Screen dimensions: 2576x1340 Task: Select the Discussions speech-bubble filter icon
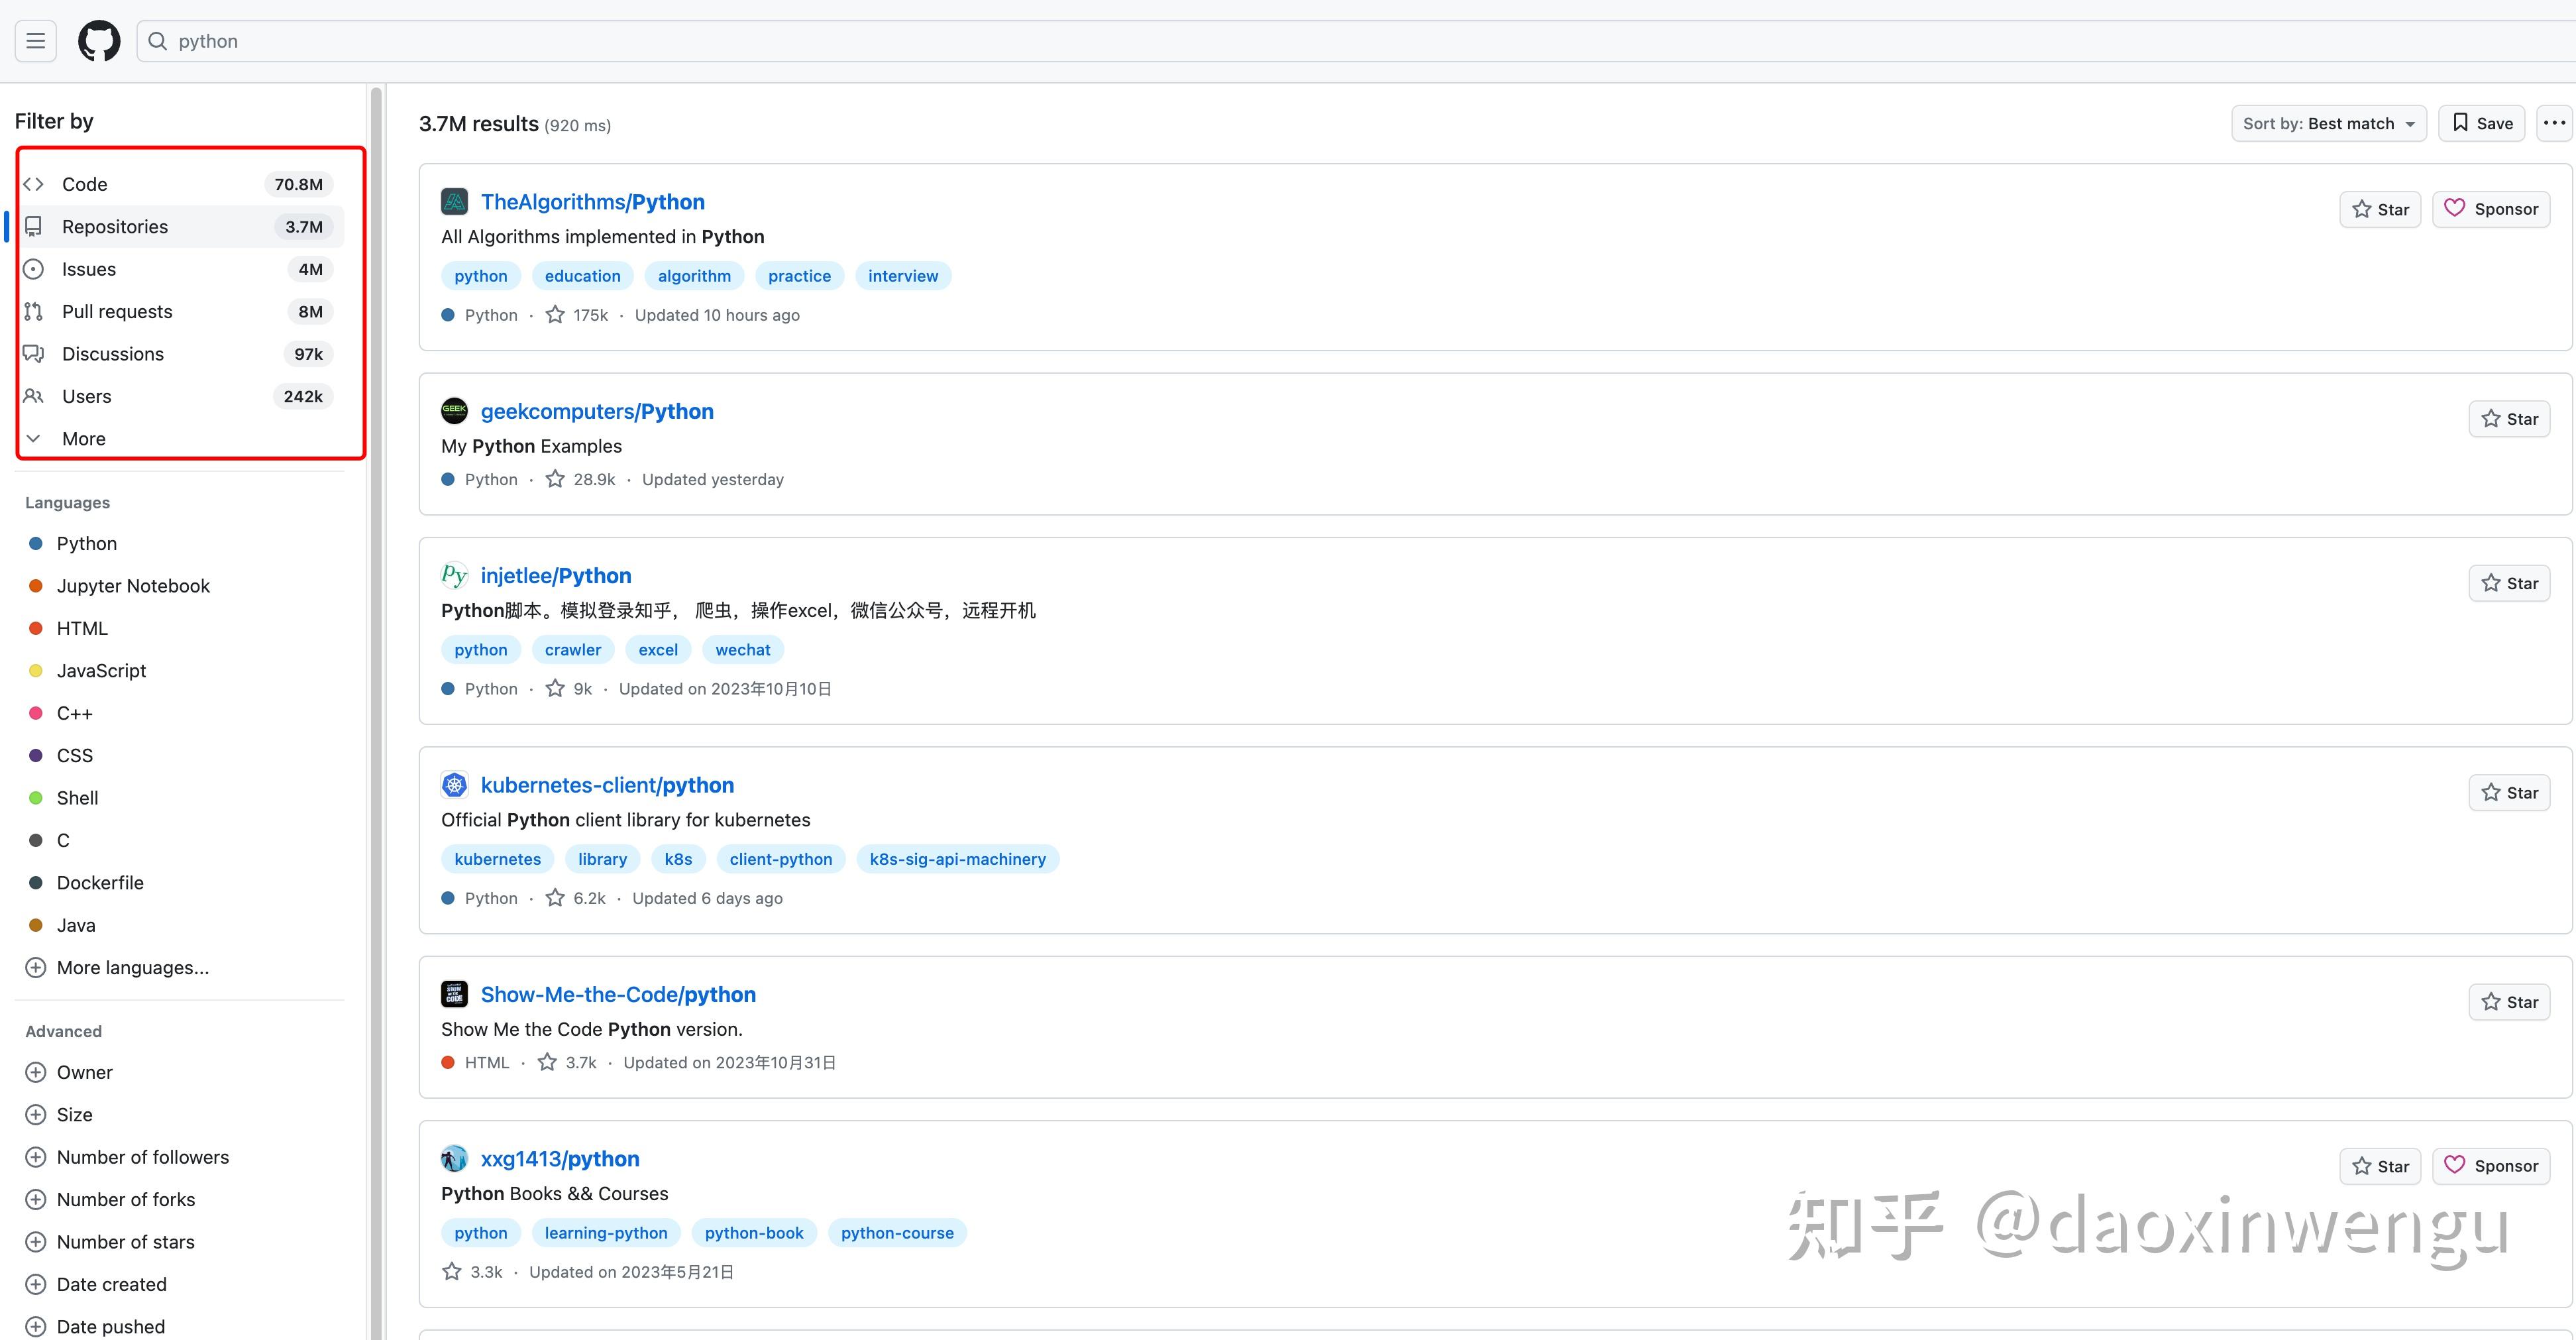pos(33,354)
